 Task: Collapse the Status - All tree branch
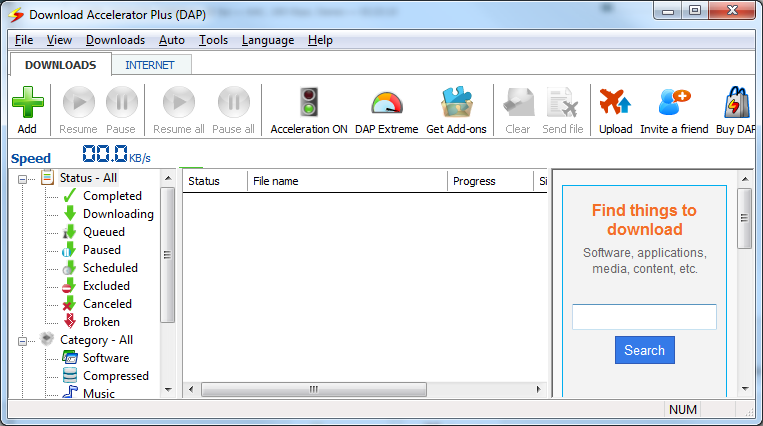click(x=22, y=179)
